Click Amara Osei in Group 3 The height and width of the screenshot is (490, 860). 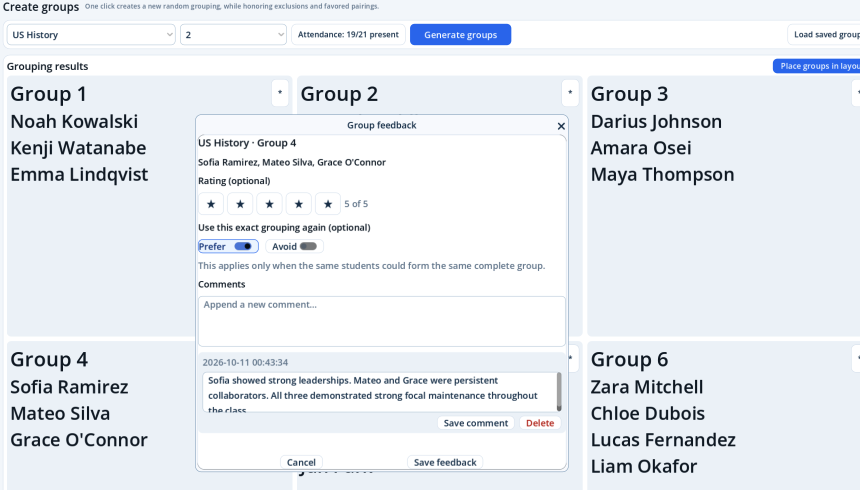[641, 148]
